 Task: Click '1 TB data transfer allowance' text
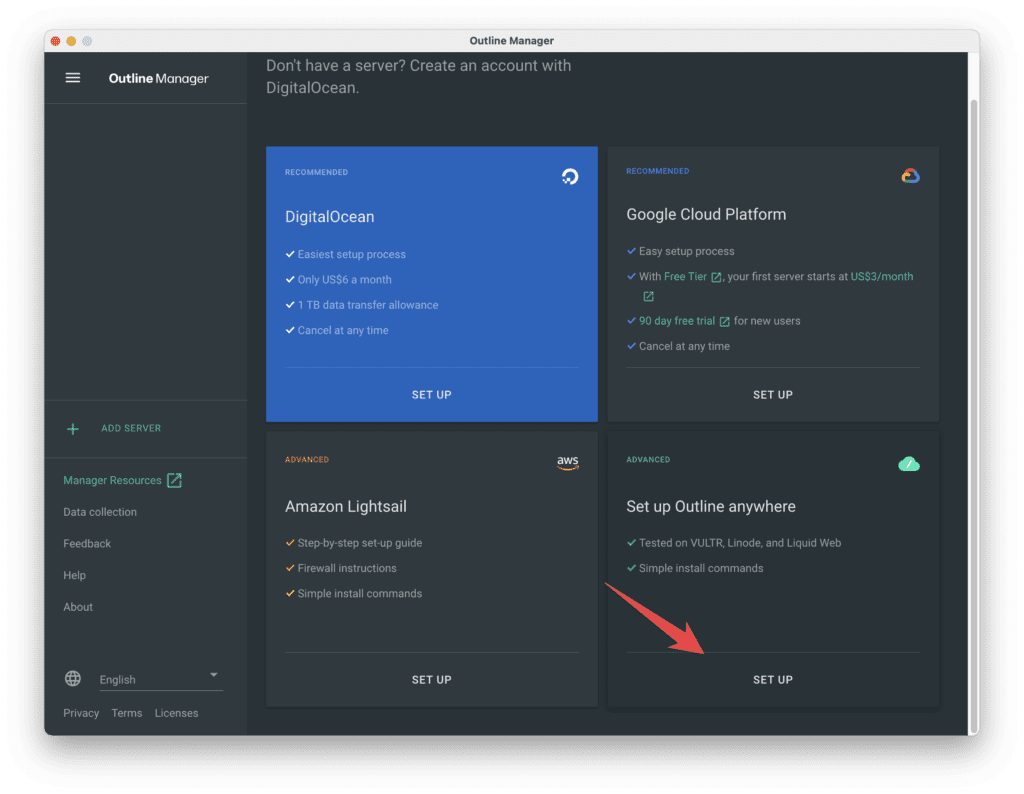[x=368, y=306]
